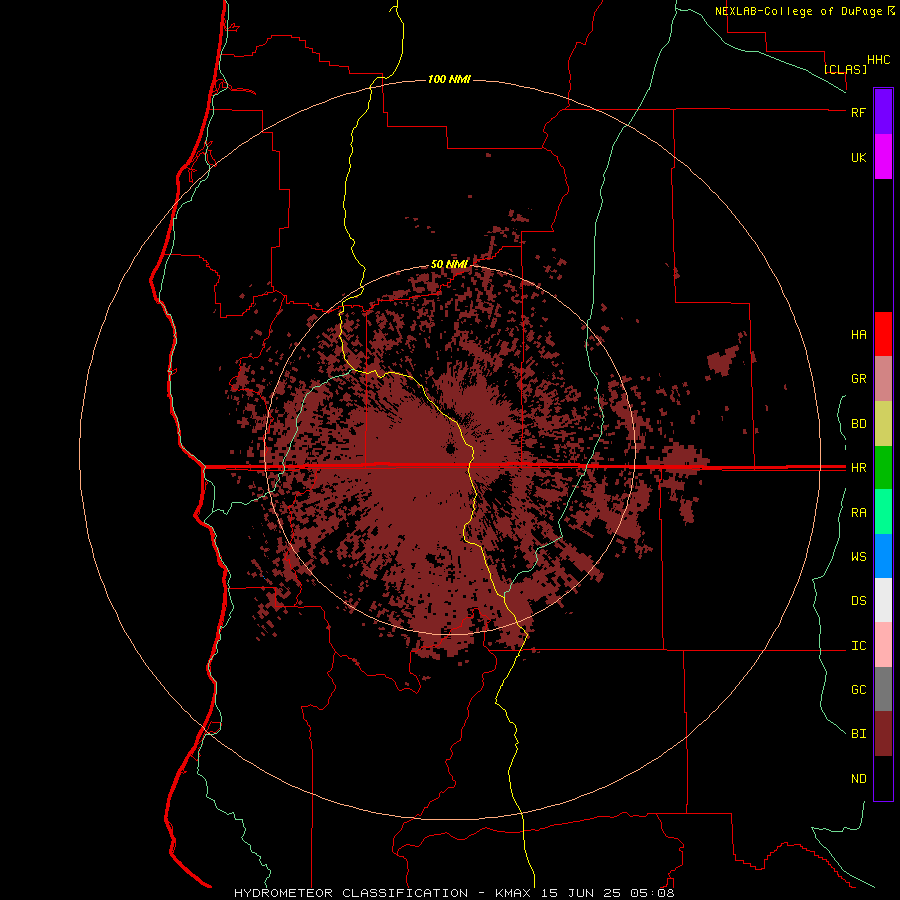Click the RA legend label
900x900 pixels.
[858, 513]
